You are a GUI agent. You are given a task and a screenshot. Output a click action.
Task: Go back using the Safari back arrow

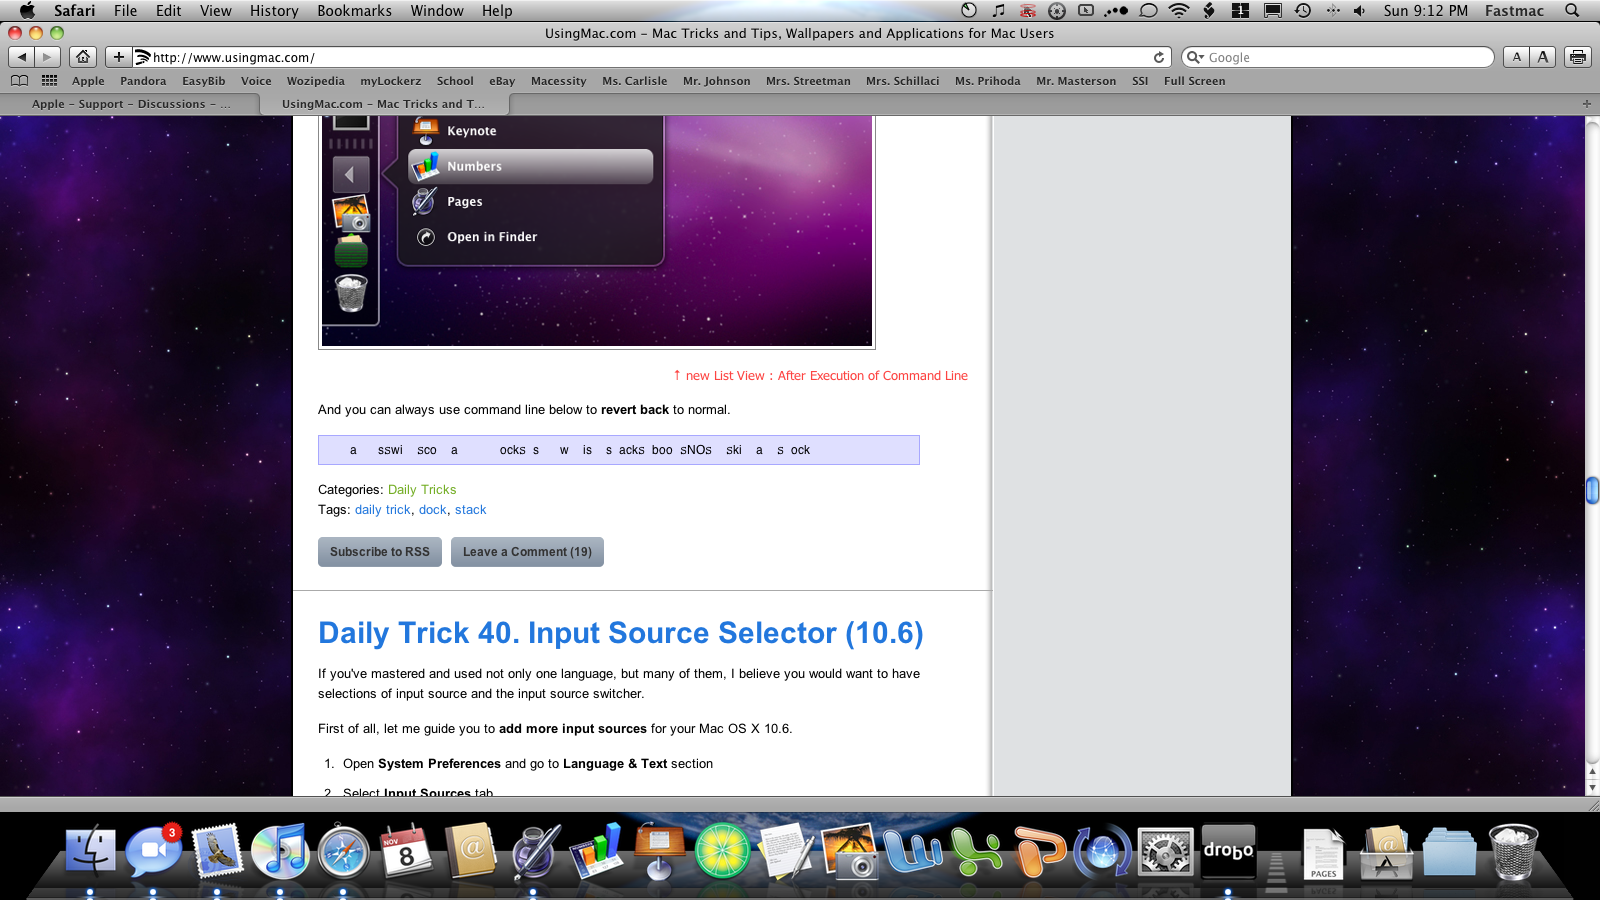22,57
